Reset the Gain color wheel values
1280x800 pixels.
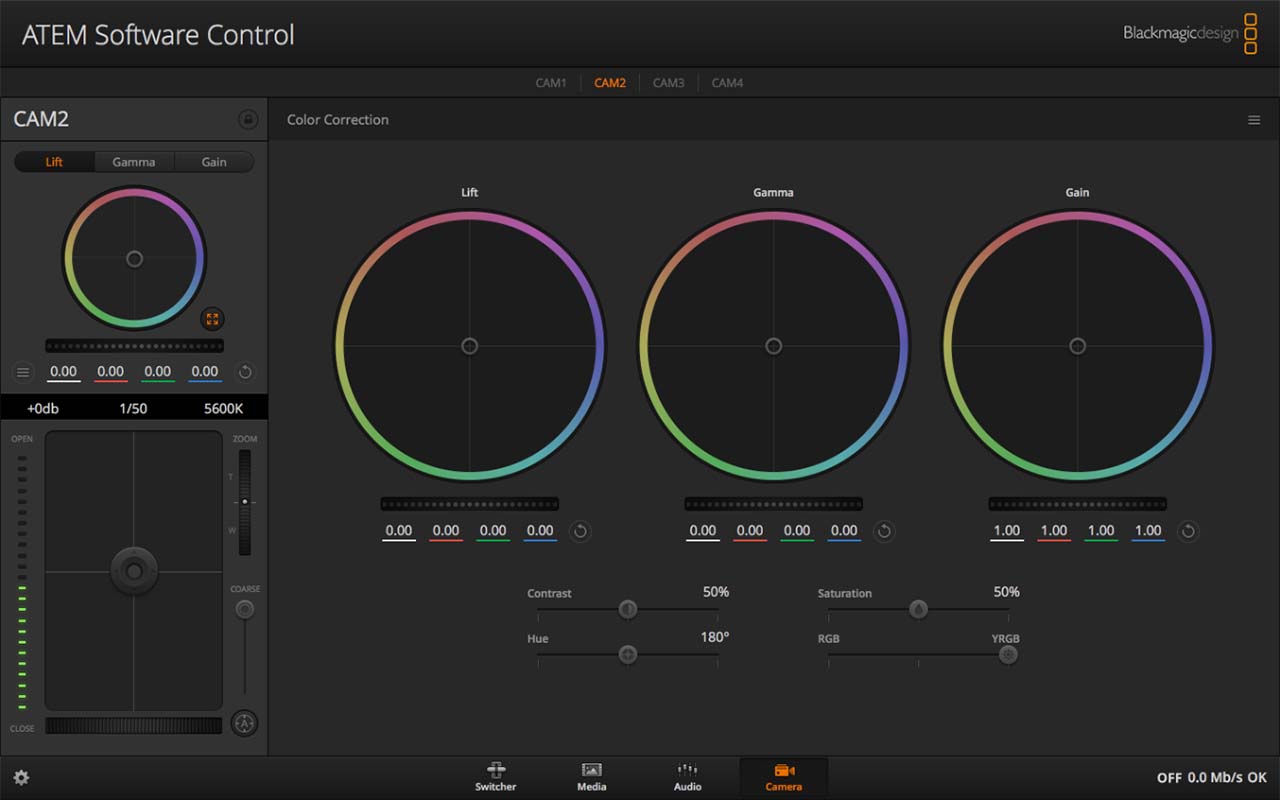click(x=1188, y=531)
